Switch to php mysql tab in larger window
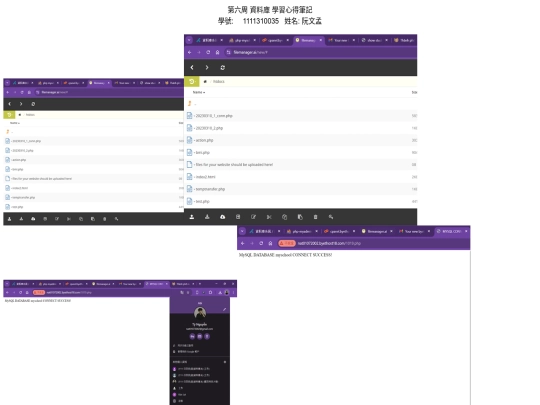The width and height of the screenshot is (540, 405). [x=243, y=40]
